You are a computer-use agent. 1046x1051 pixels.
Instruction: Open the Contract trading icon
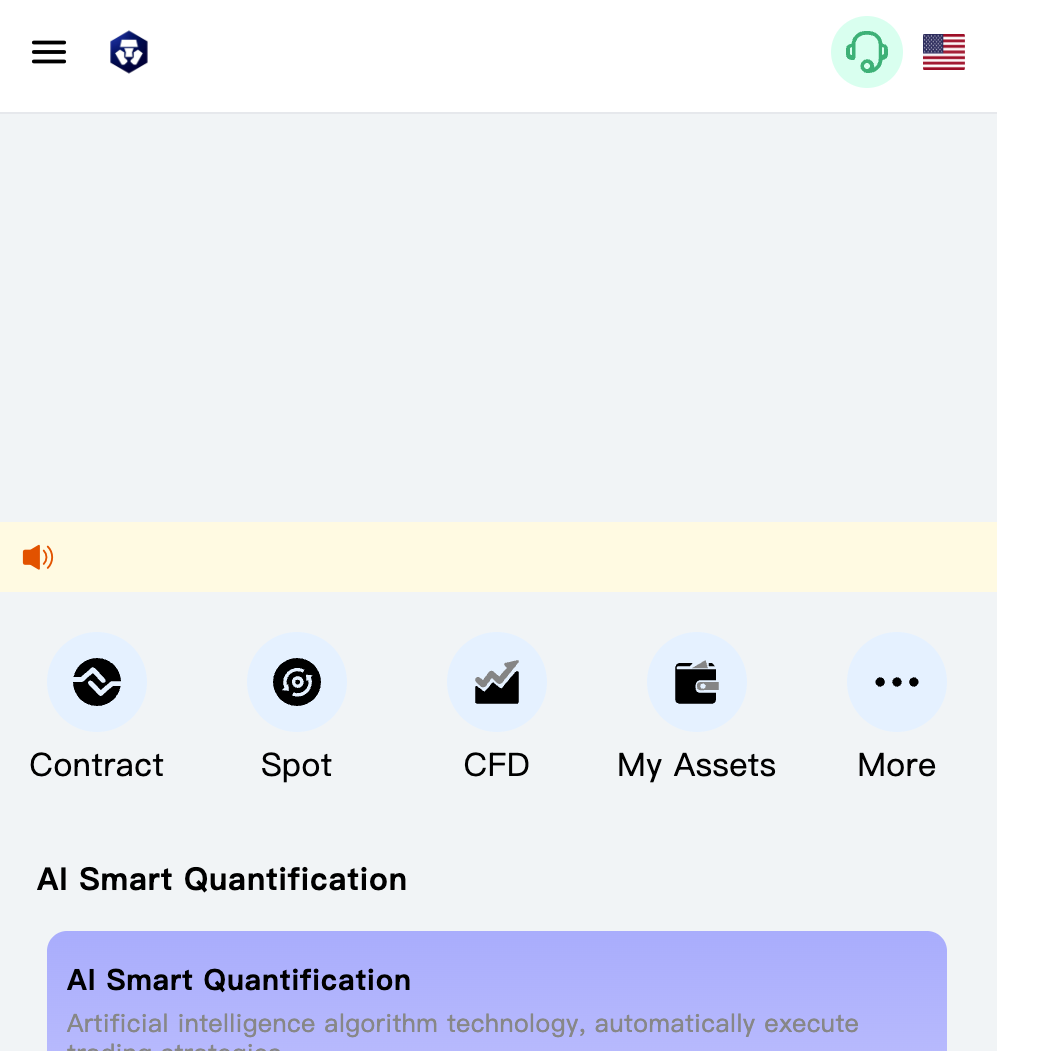click(97, 682)
